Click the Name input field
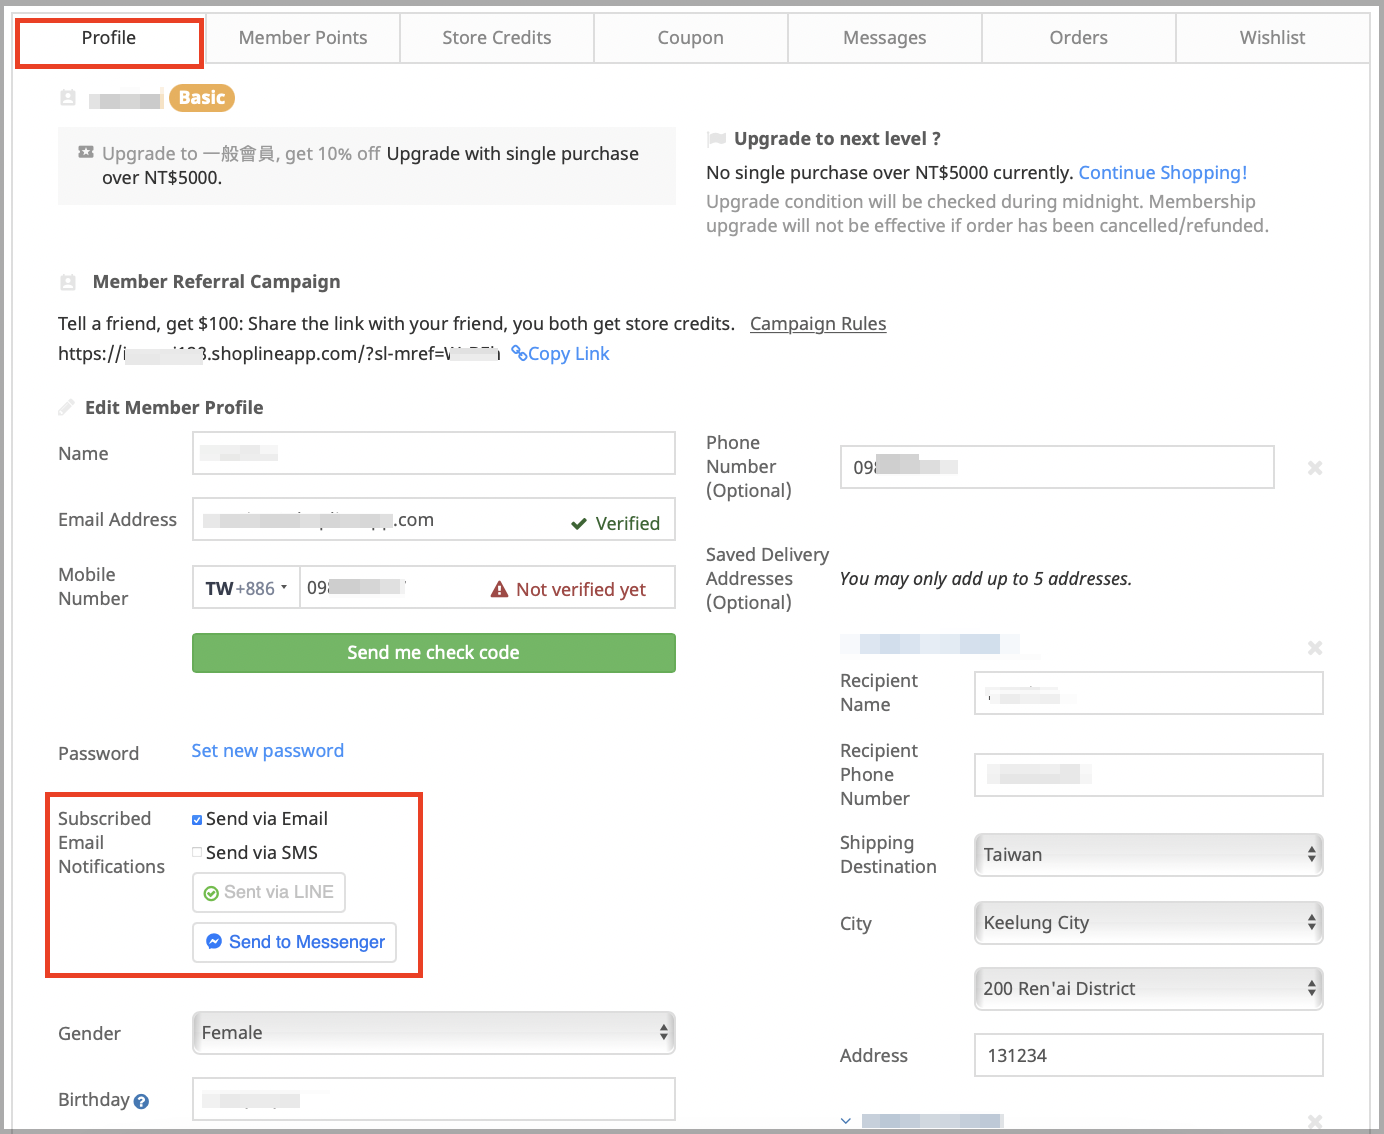 pyautogui.click(x=434, y=453)
